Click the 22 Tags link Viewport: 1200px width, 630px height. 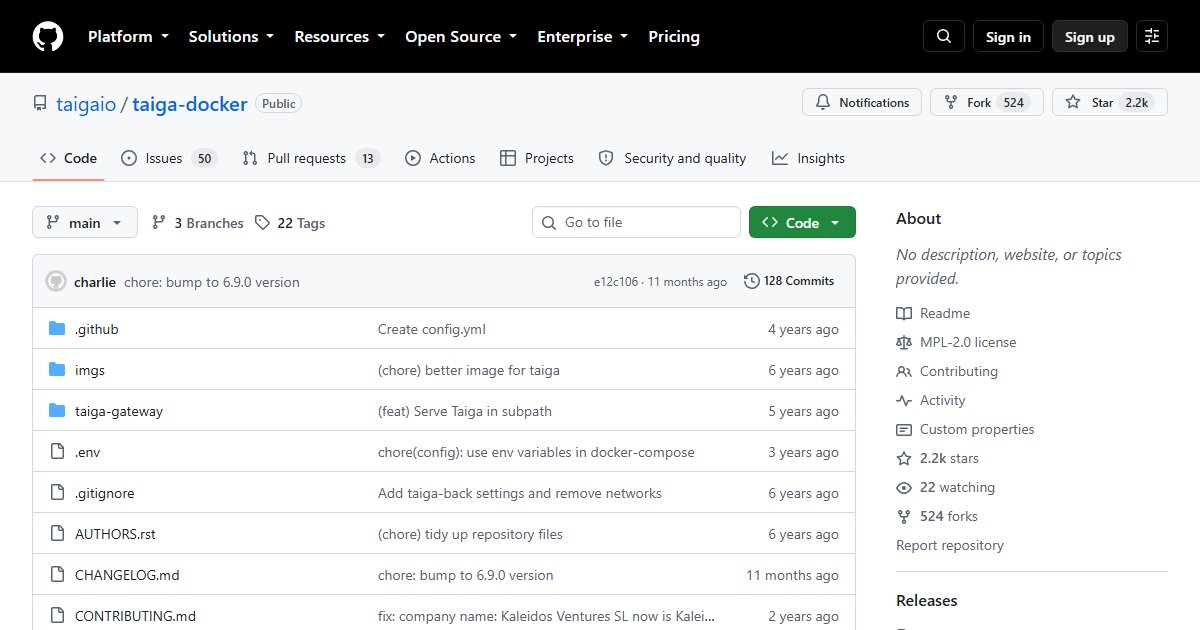click(x=290, y=223)
